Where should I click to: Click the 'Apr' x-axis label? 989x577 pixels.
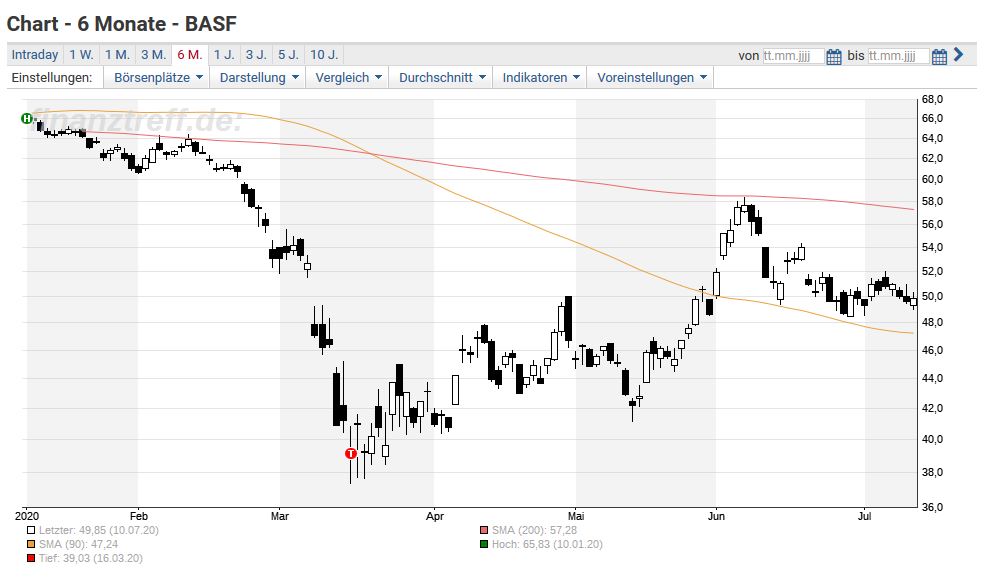pos(435,516)
